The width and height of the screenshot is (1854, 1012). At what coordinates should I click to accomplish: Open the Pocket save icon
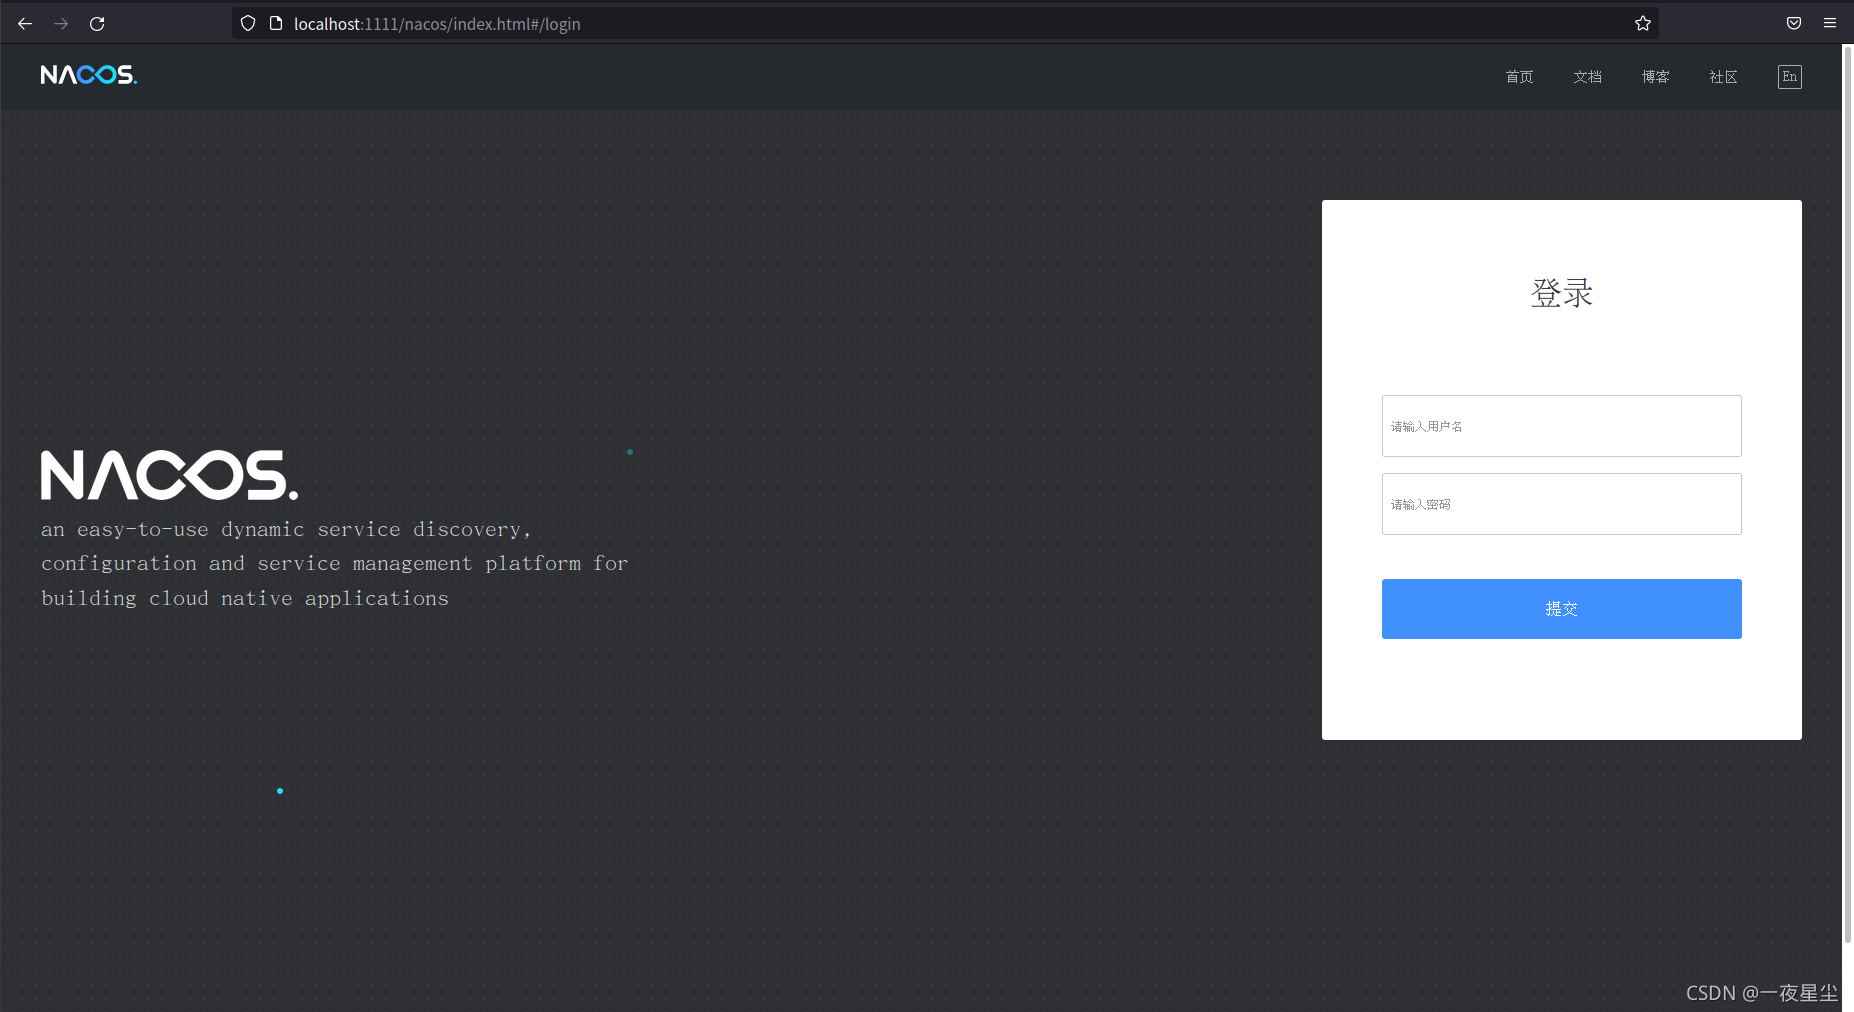click(1794, 23)
